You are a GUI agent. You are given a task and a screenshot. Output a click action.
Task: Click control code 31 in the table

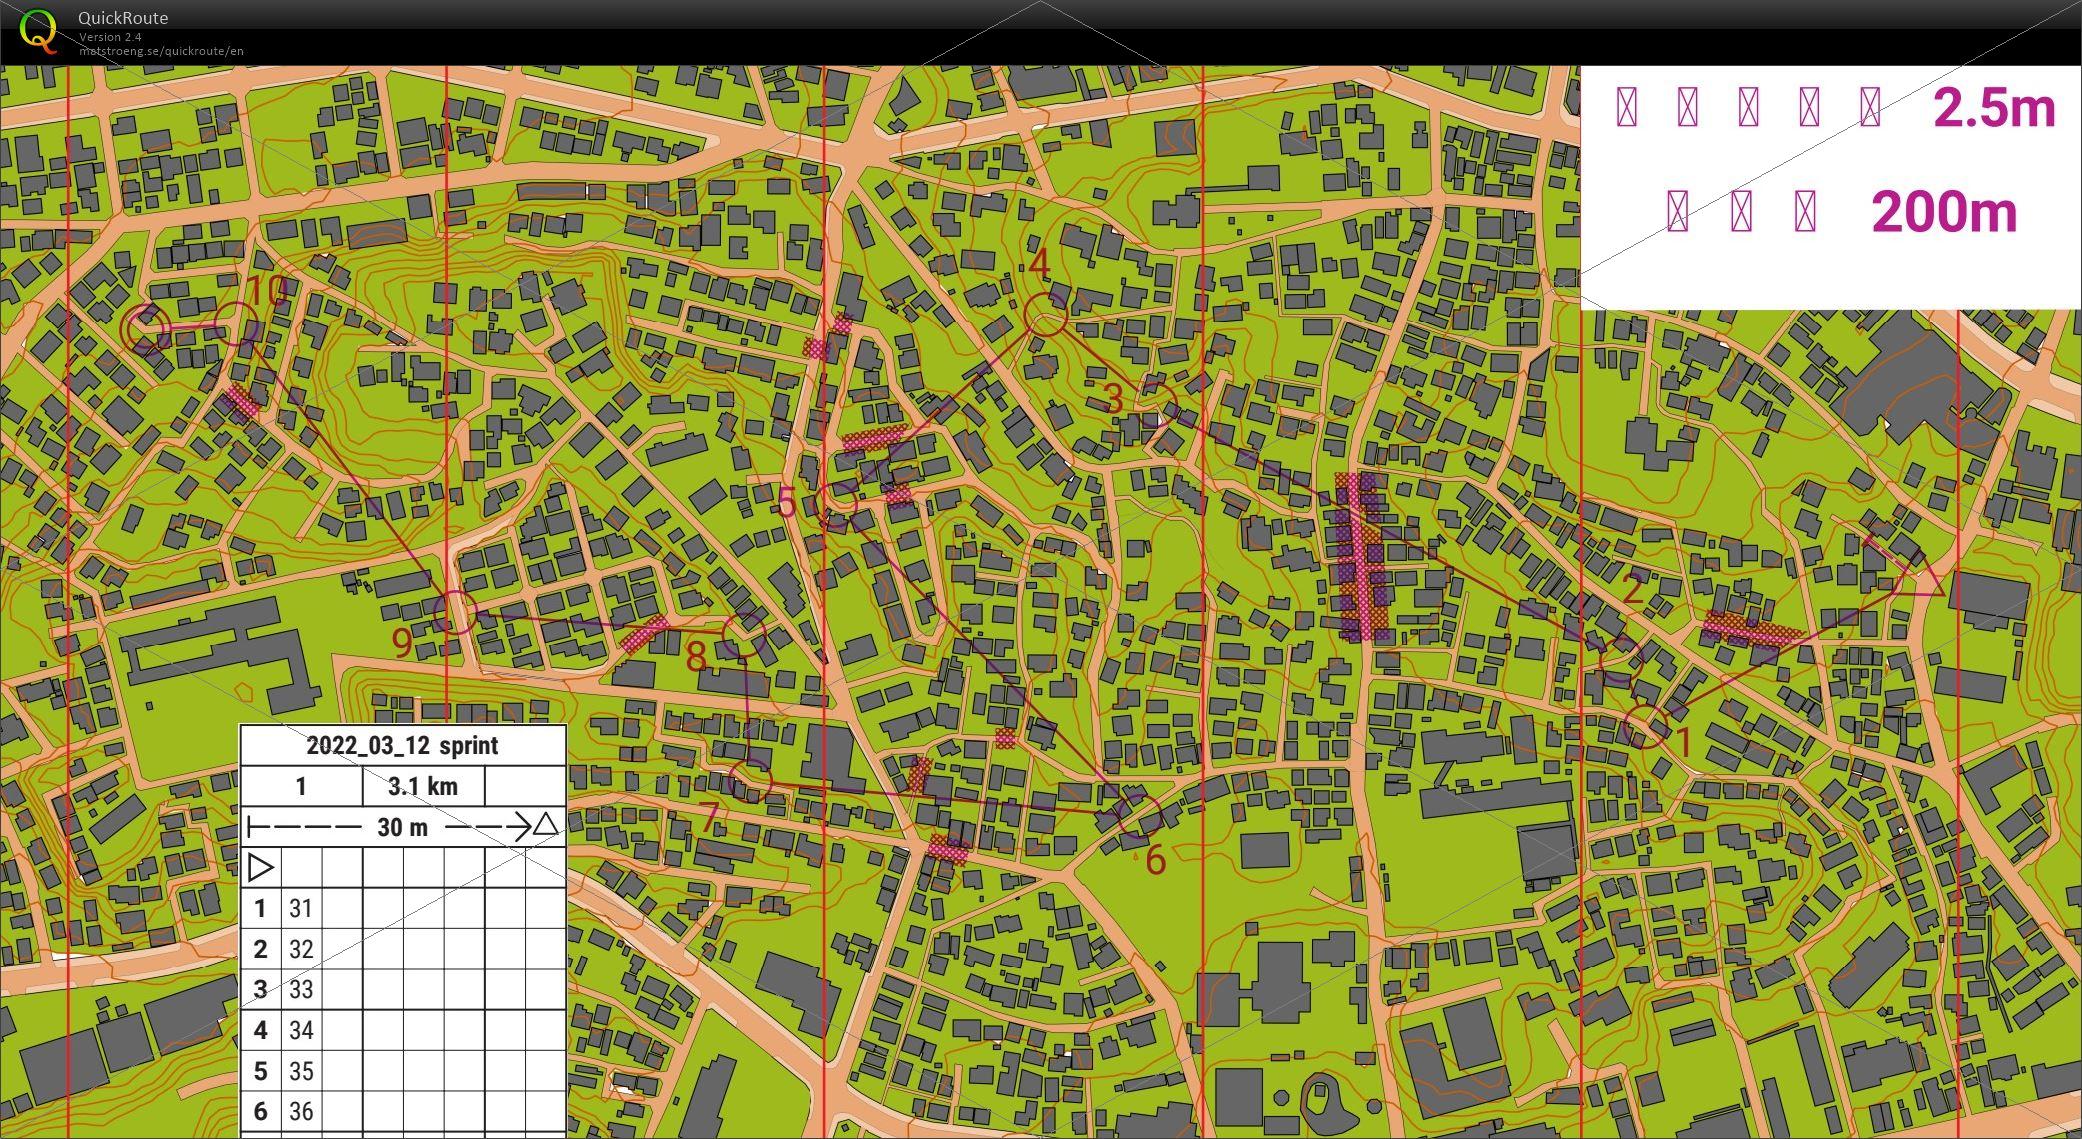(x=301, y=909)
